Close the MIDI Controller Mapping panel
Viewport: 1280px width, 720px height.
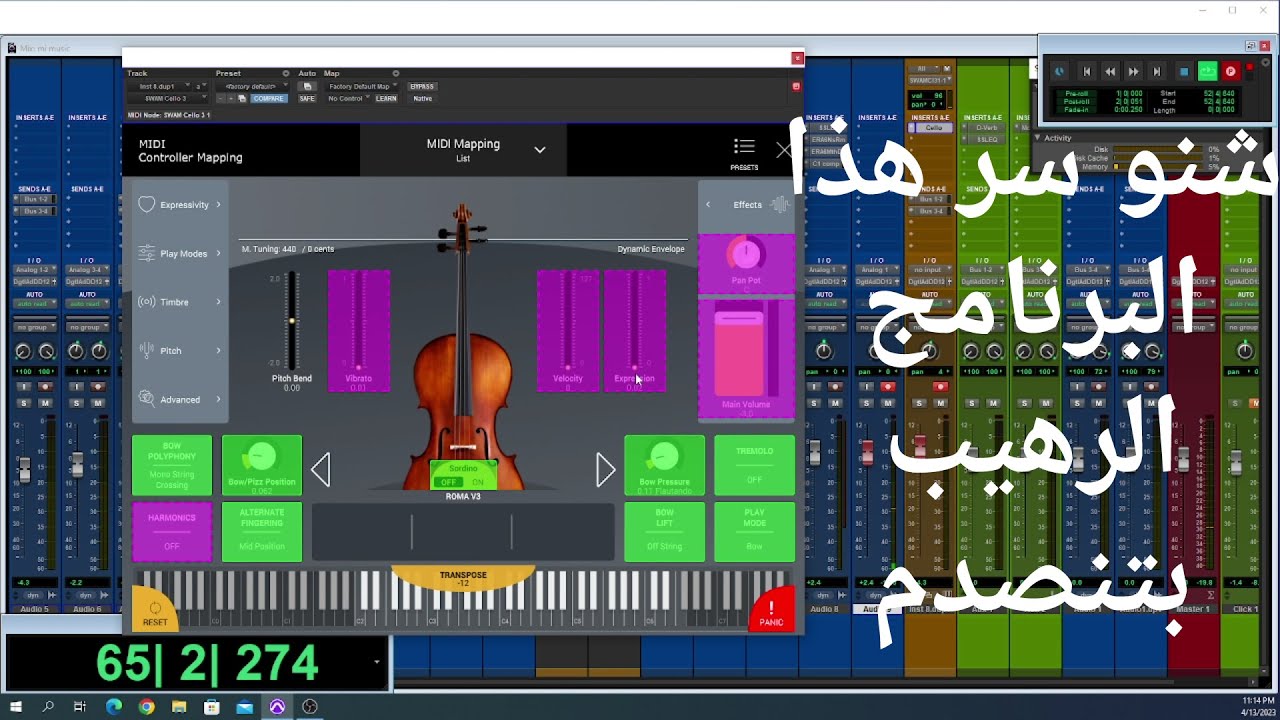point(784,150)
